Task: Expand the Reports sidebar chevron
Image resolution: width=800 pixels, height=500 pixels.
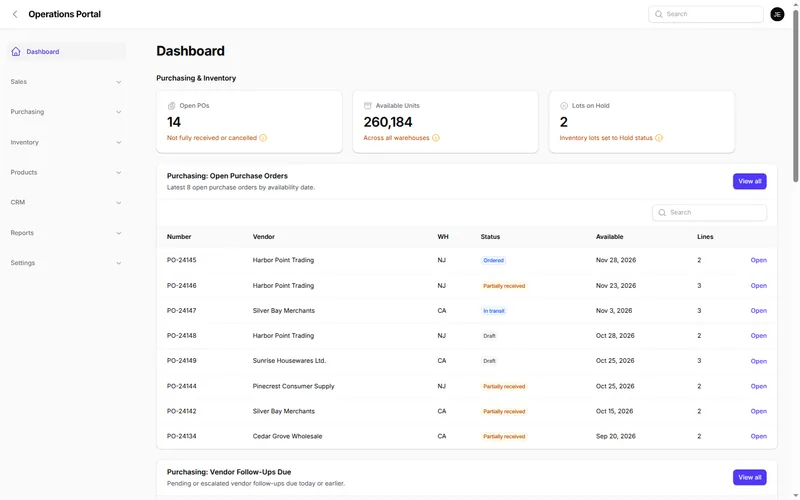Action: coord(118,233)
